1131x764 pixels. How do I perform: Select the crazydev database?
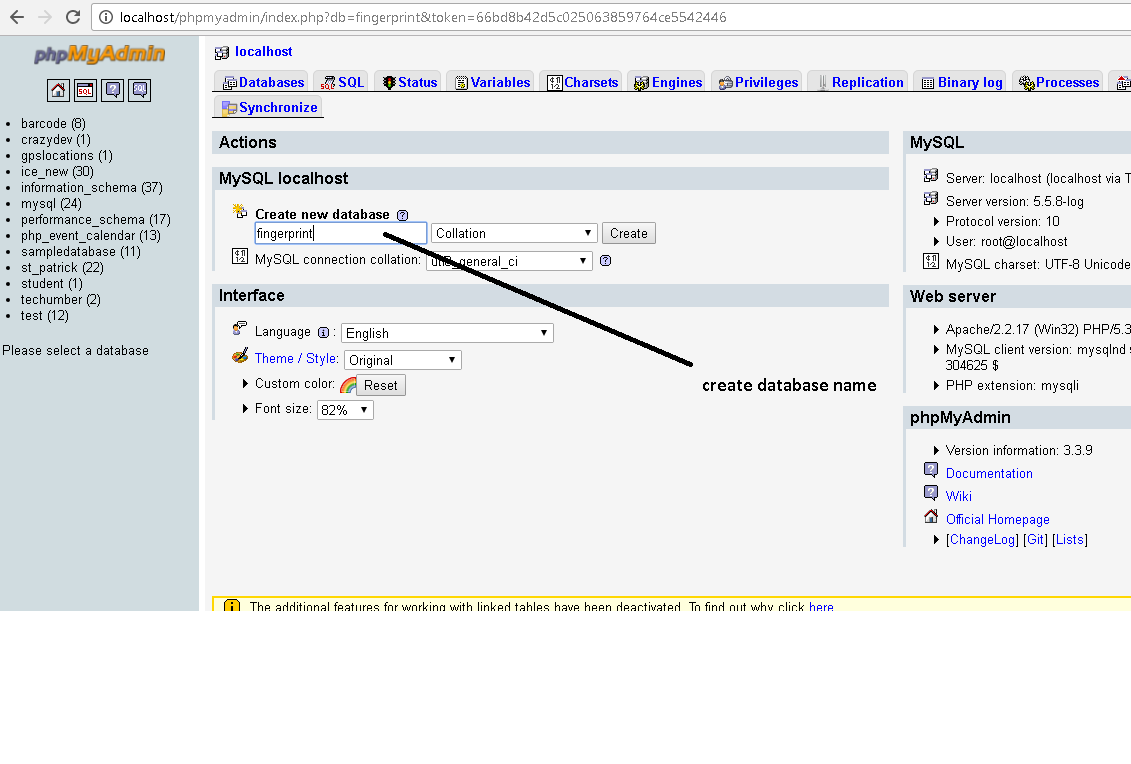pos(56,140)
